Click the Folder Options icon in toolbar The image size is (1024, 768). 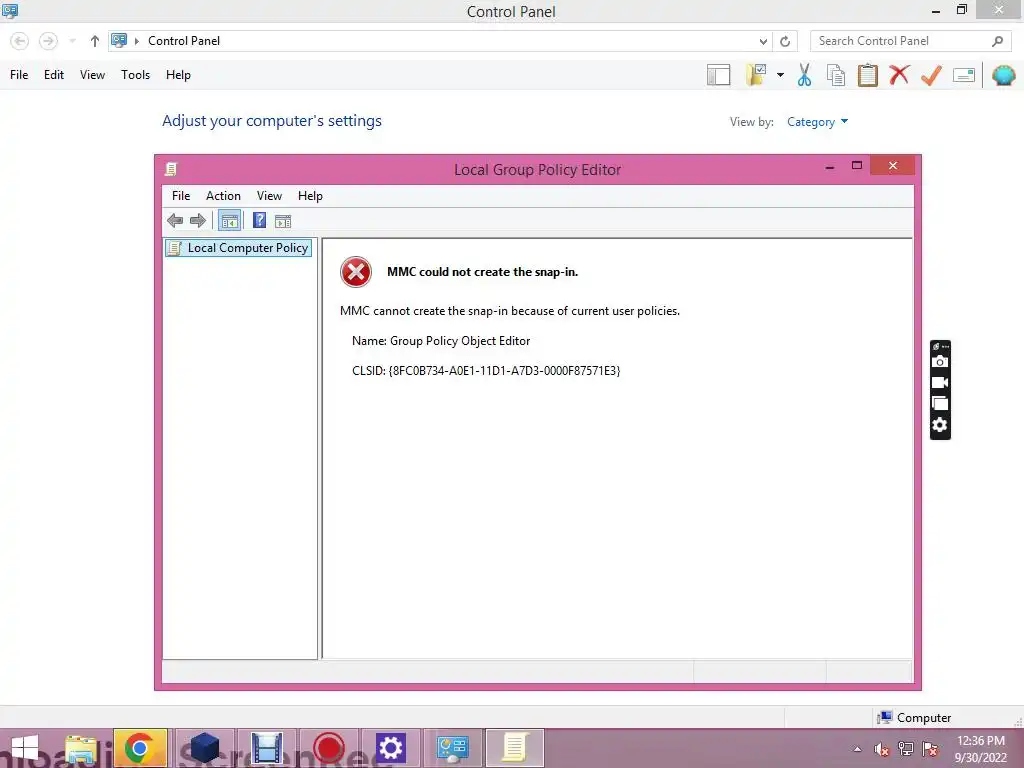[756, 75]
